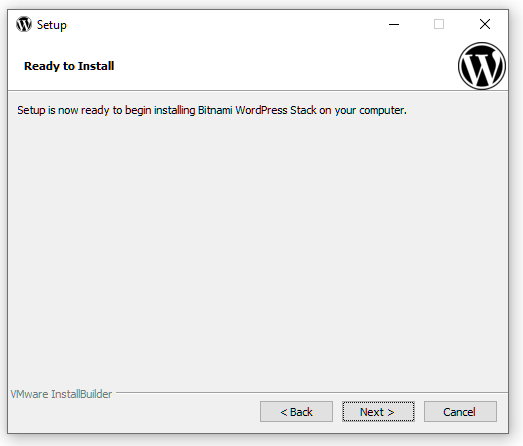This screenshot has height=446, width=523.
Task: Click the word 'Install' in the heading
Action: pyautogui.click(x=96, y=66)
